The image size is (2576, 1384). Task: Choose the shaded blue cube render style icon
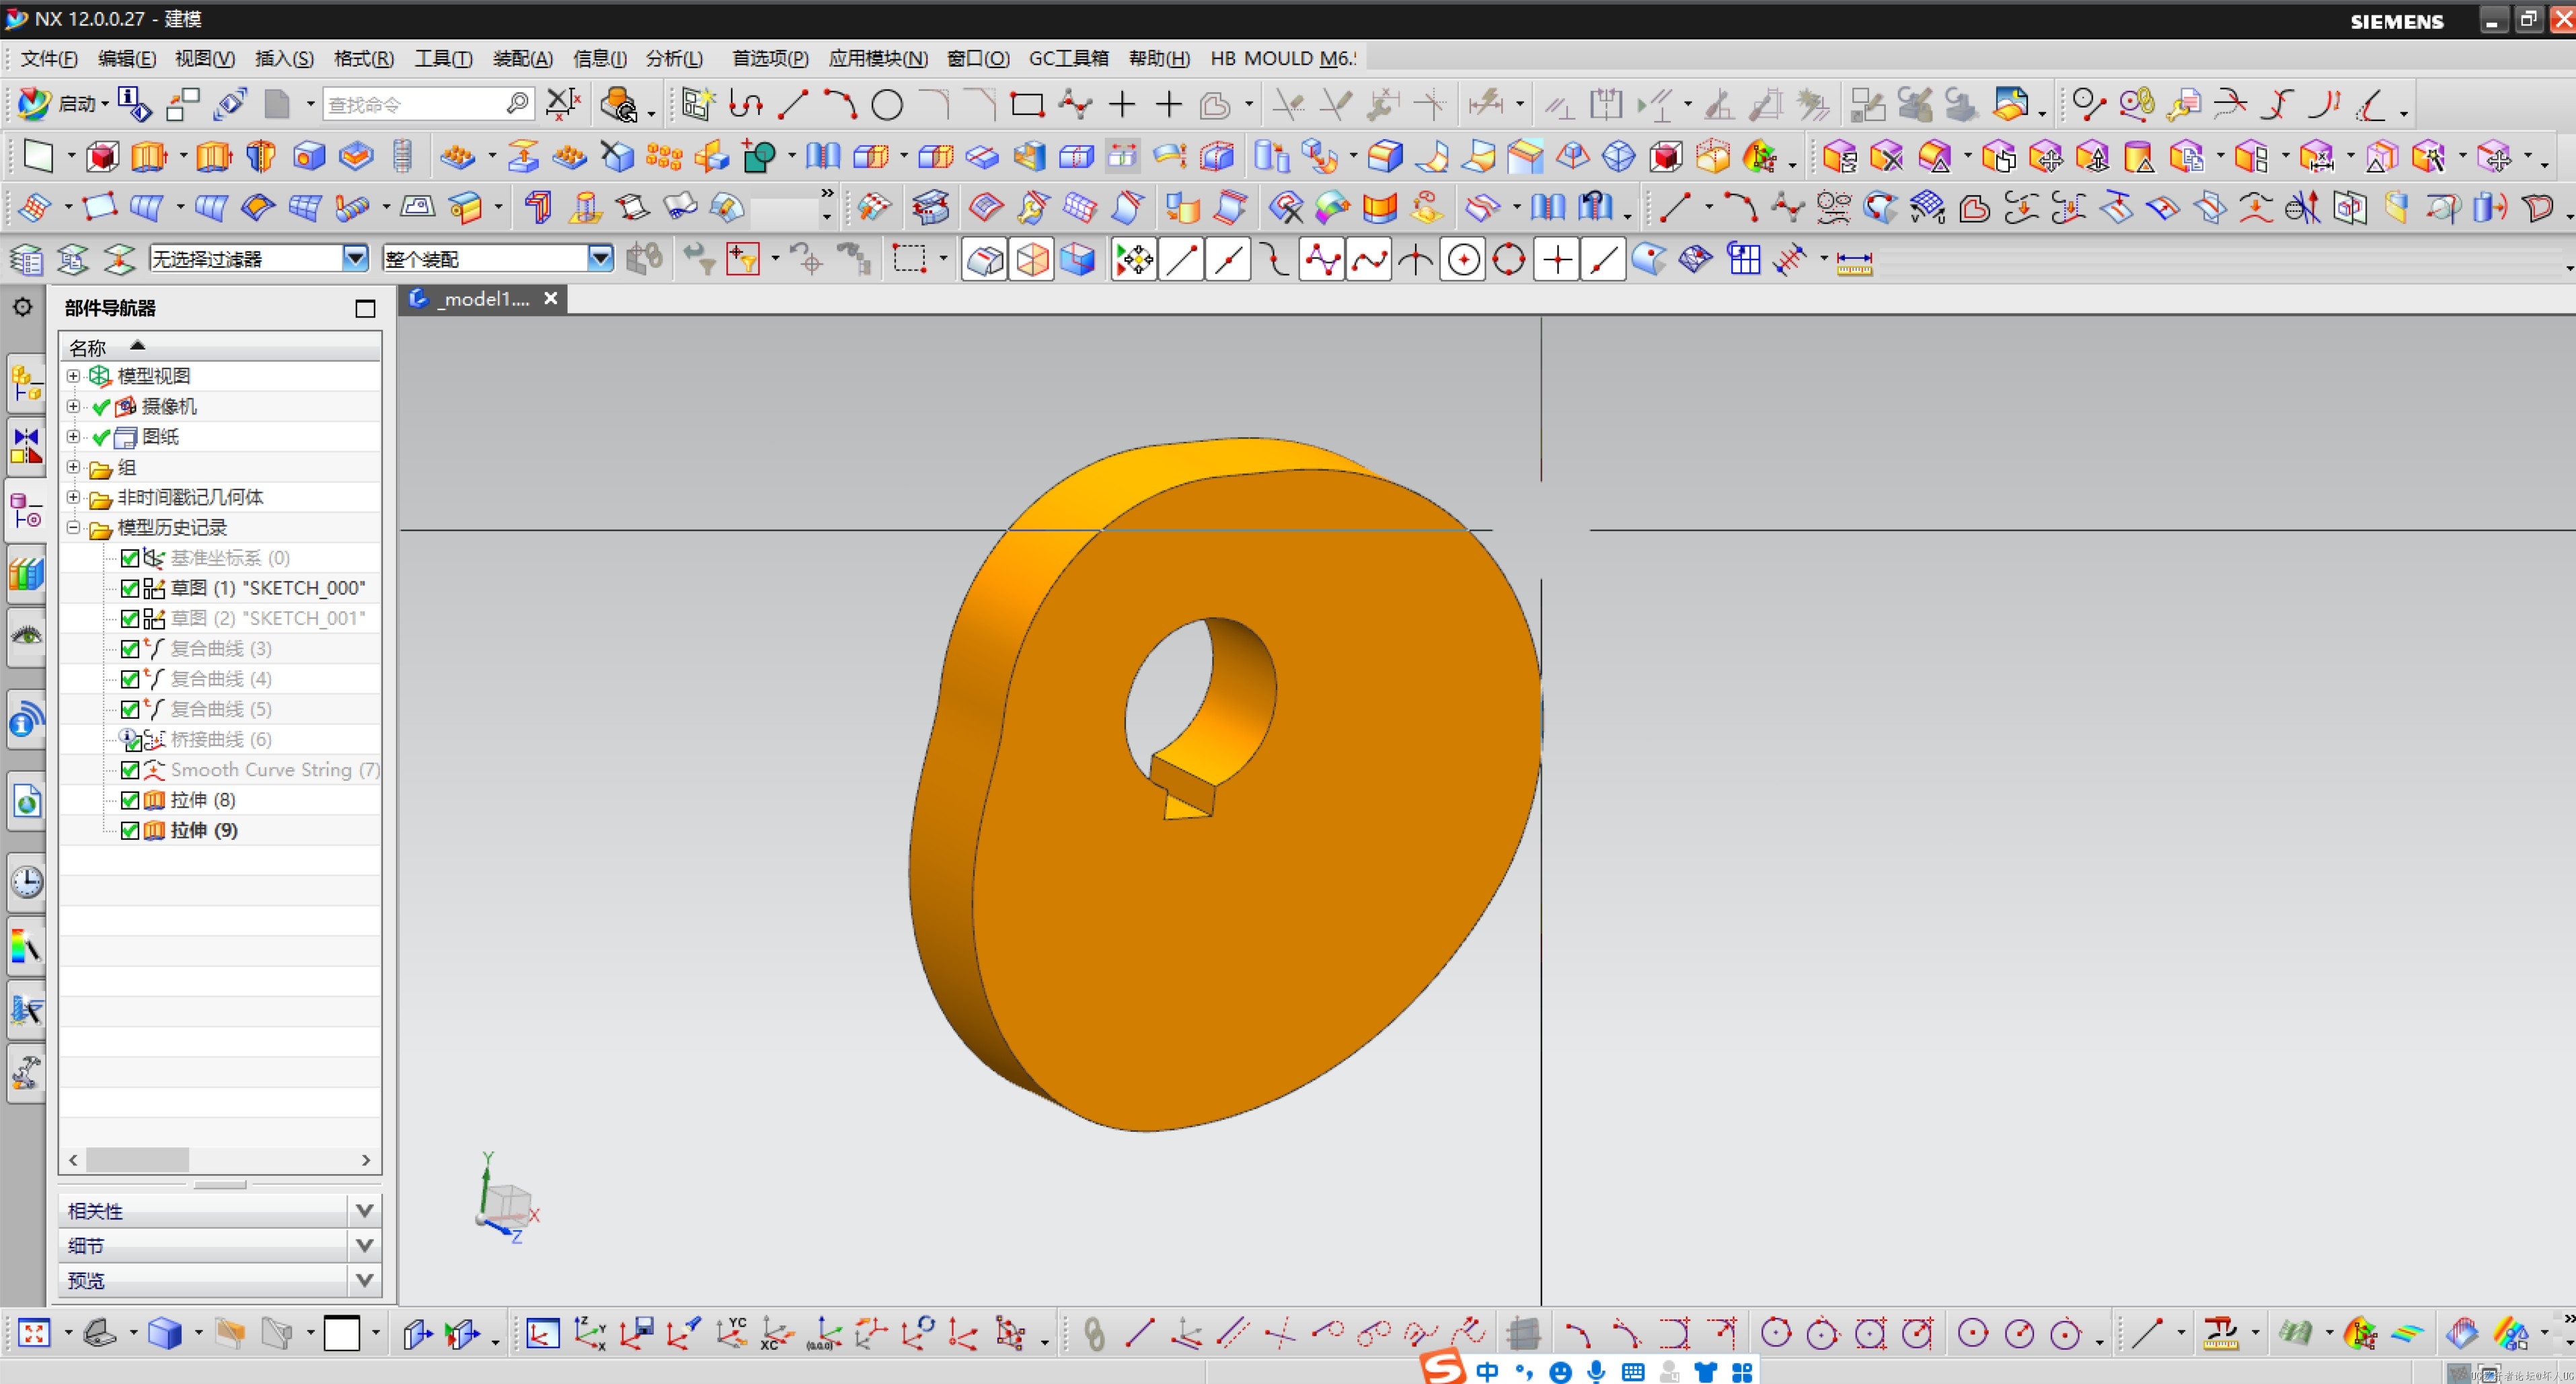click(165, 1333)
